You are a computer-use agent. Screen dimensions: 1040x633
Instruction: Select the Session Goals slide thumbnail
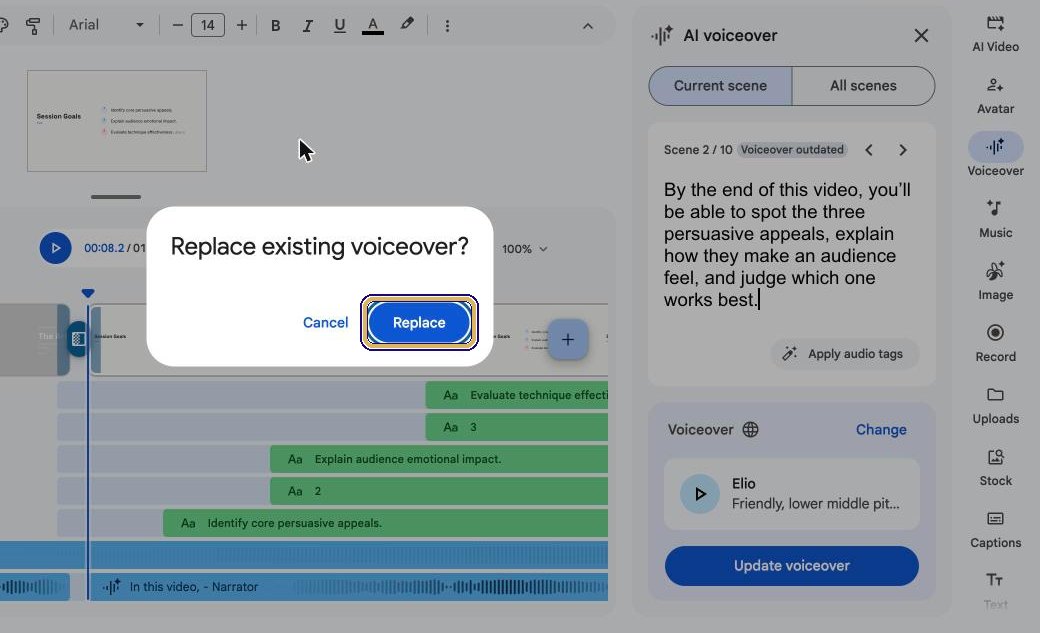point(117,121)
